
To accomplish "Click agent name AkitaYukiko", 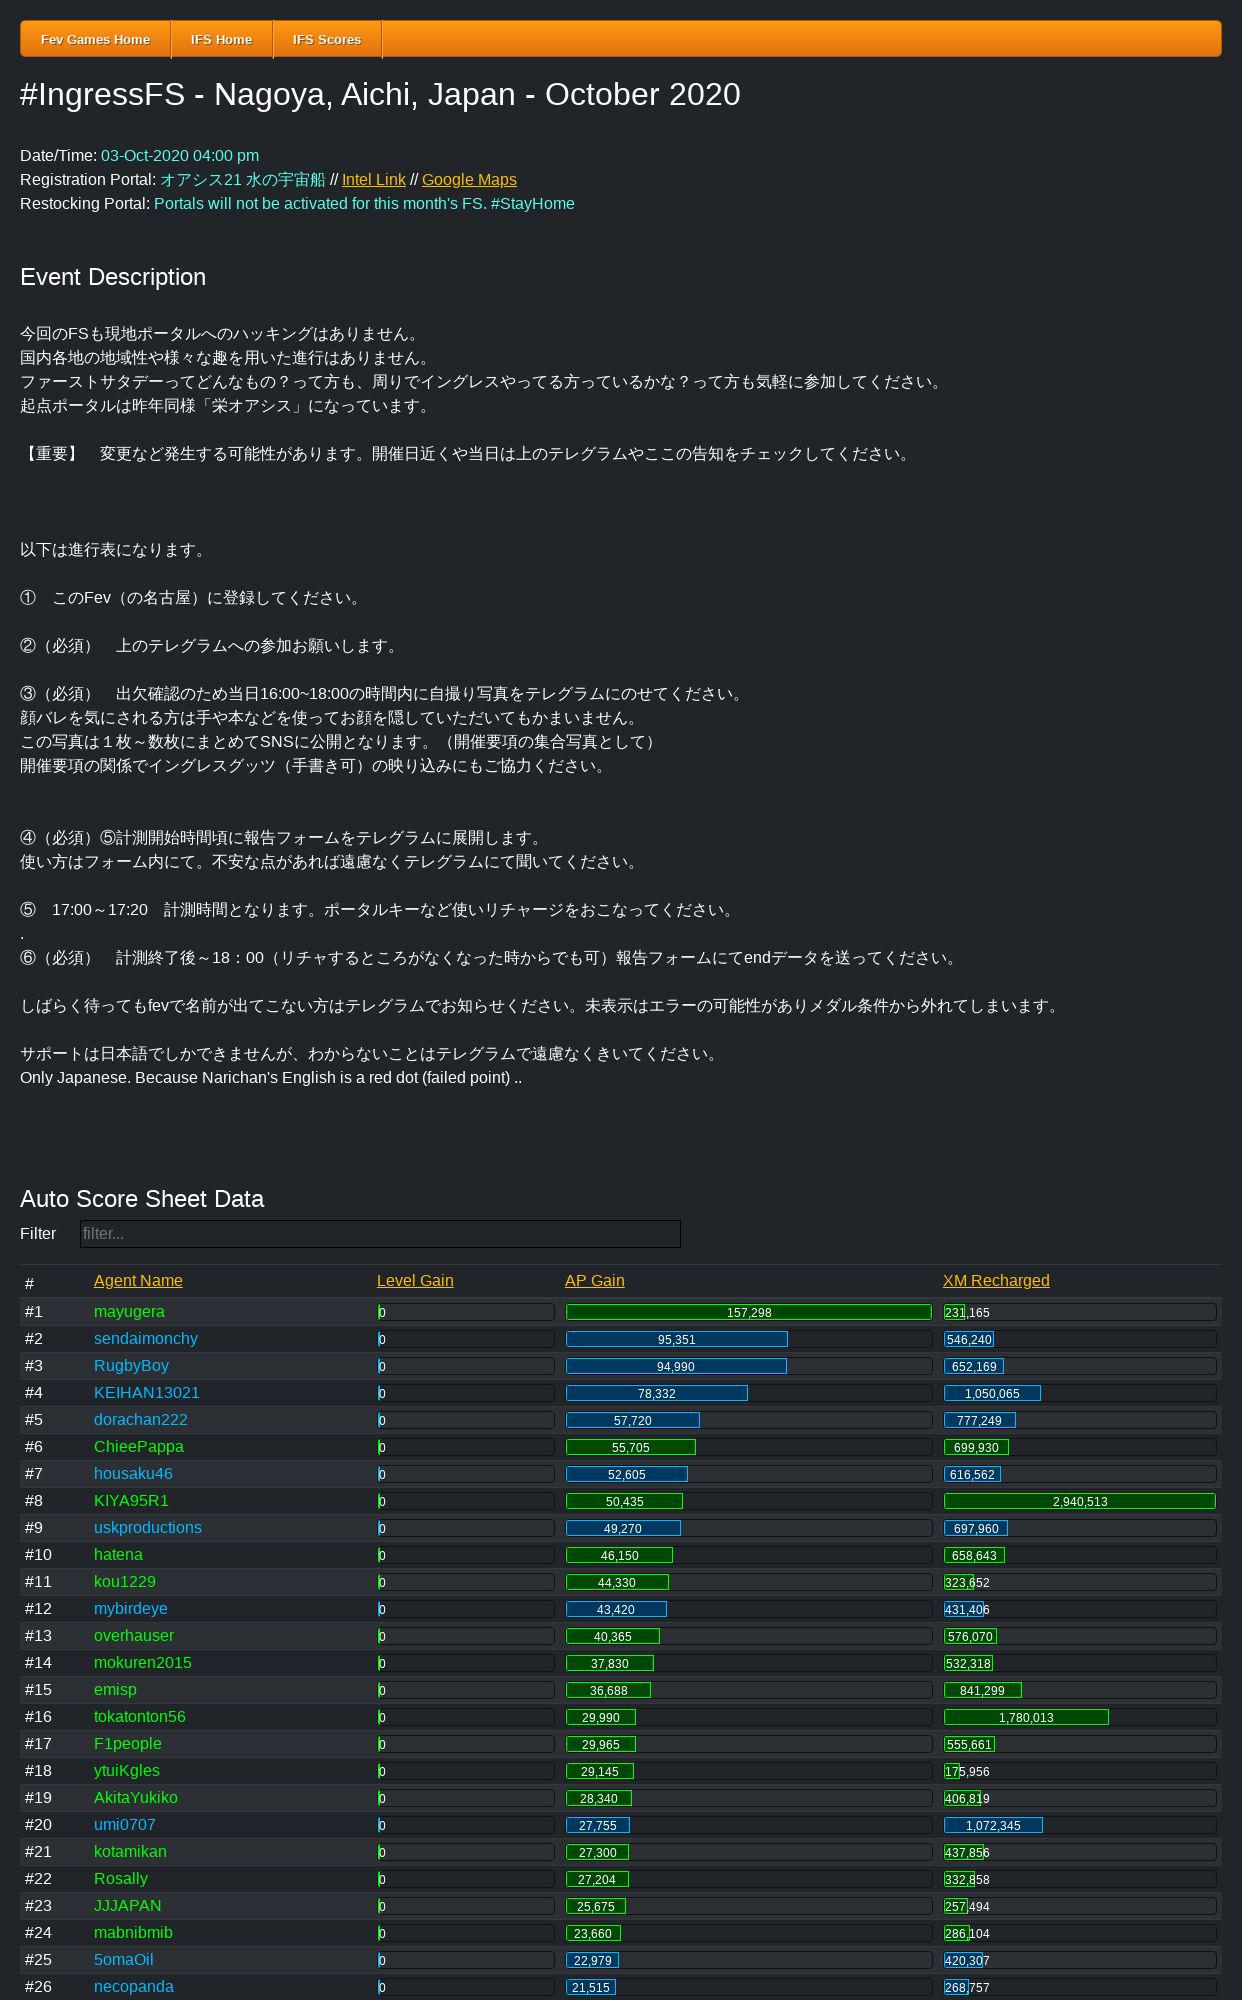I will pyautogui.click(x=136, y=1798).
